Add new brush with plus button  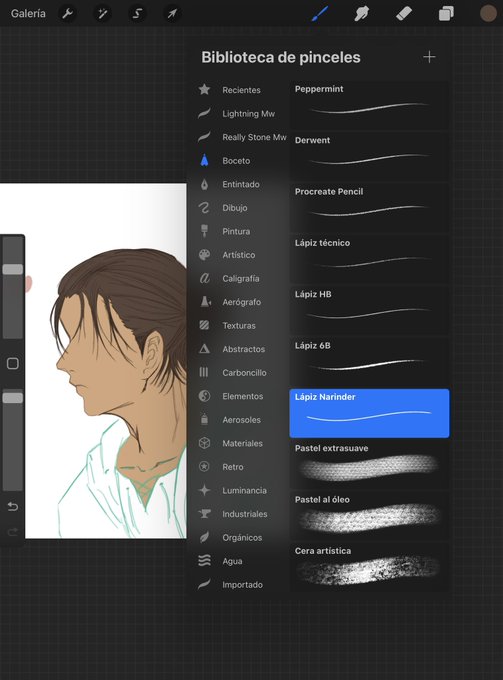point(429,57)
